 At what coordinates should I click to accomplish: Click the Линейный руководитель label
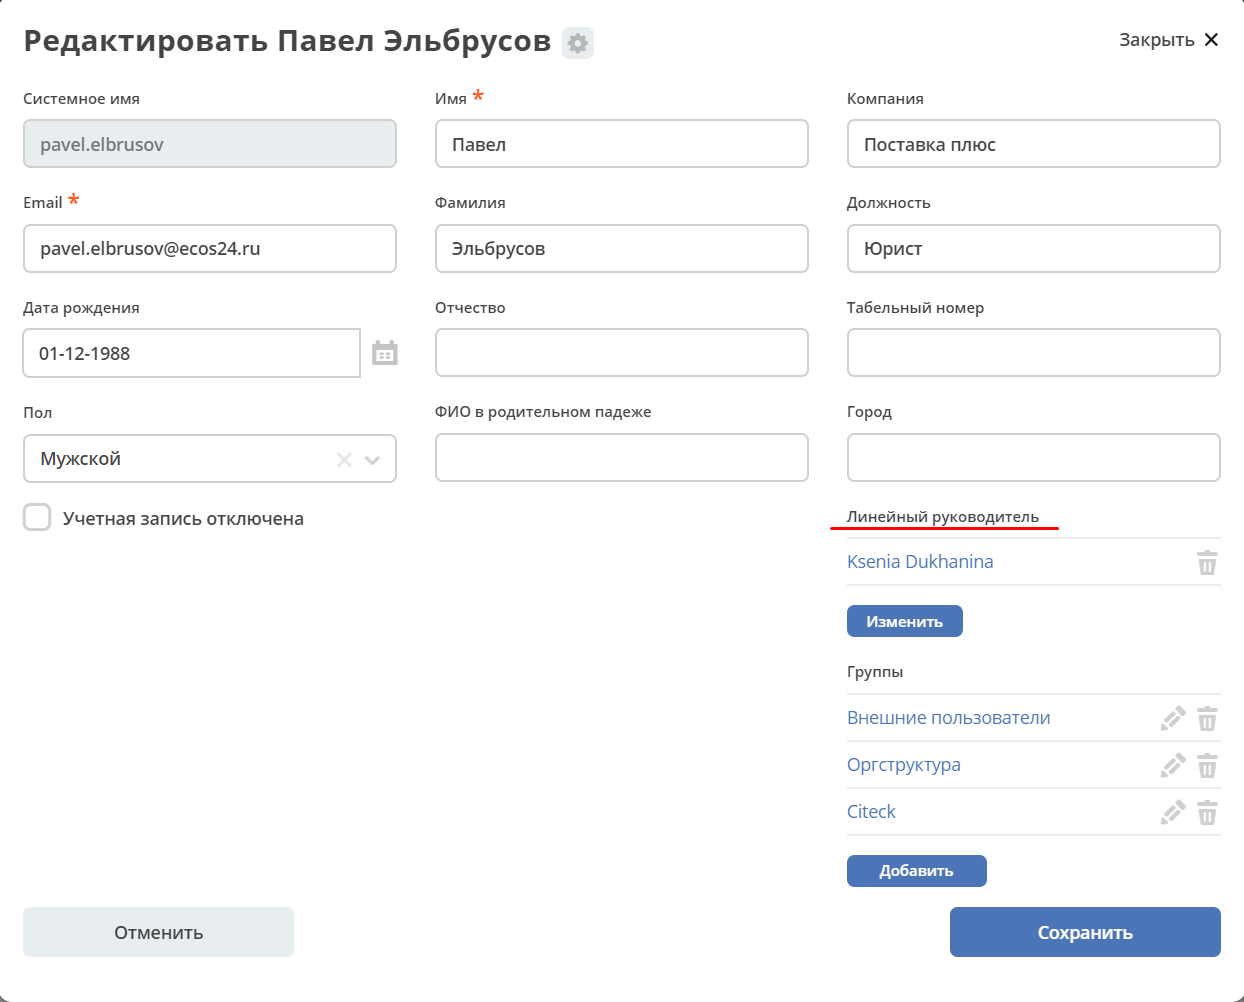[x=943, y=517]
